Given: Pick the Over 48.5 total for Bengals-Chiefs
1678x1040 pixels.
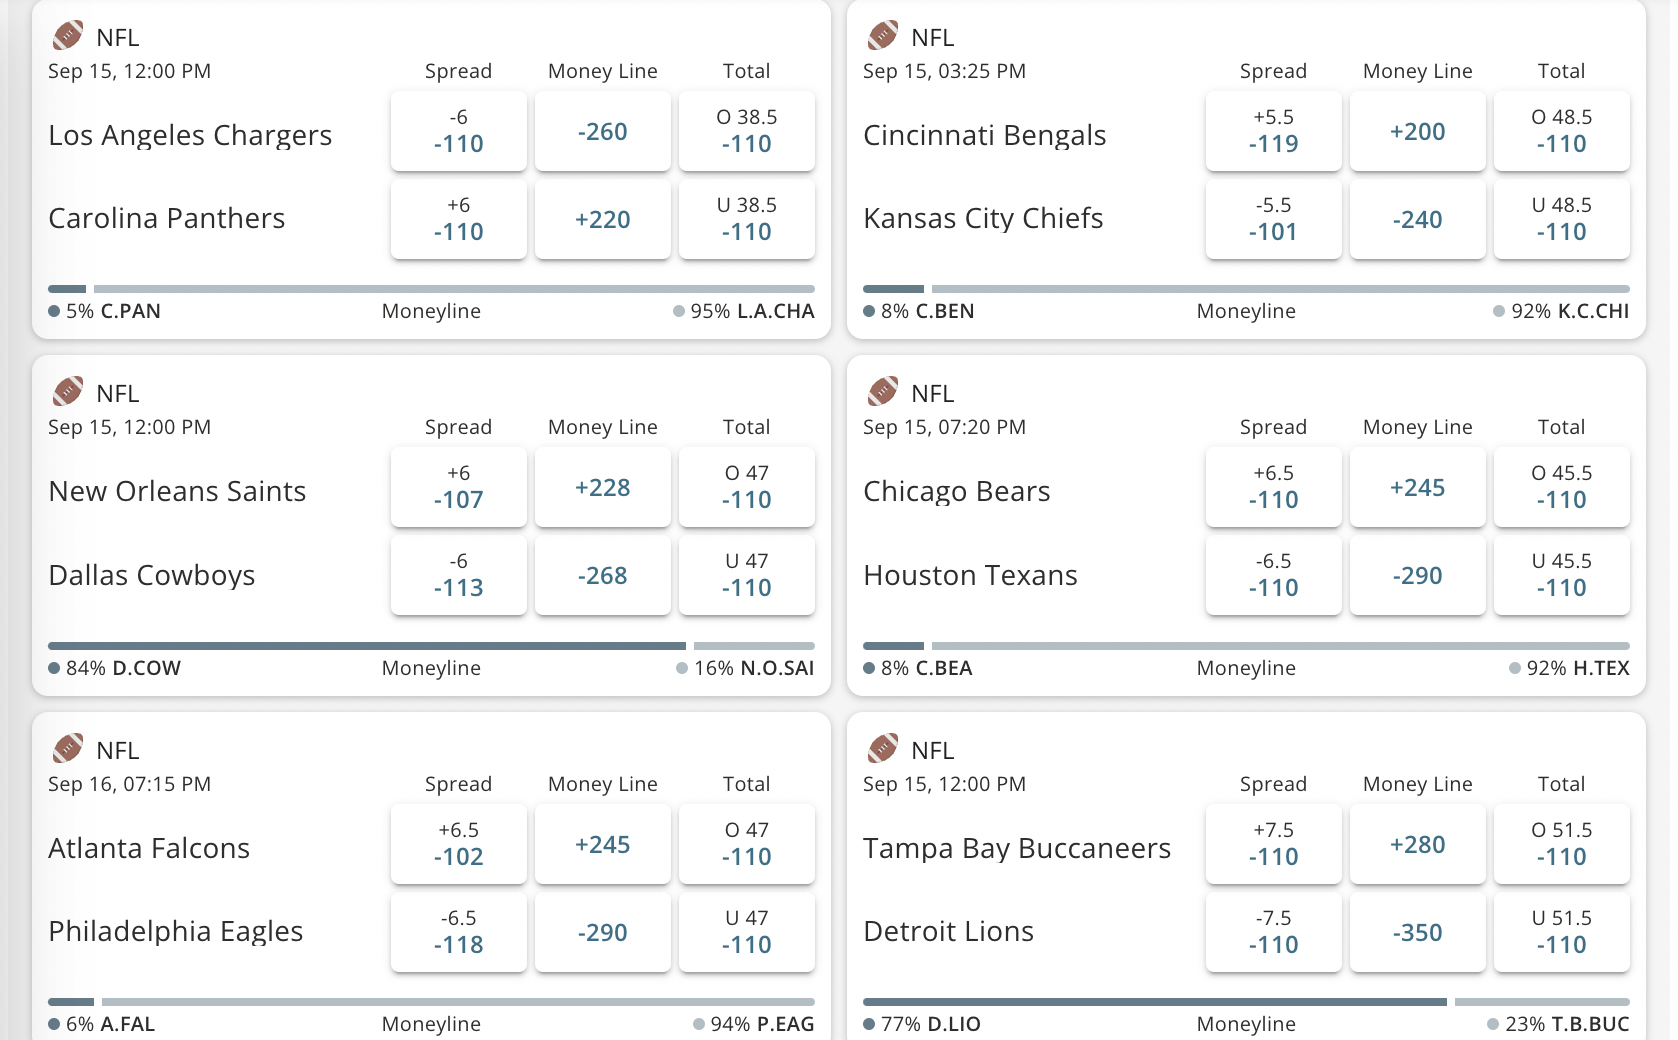Looking at the screenshot, I should click(1562, 131).
